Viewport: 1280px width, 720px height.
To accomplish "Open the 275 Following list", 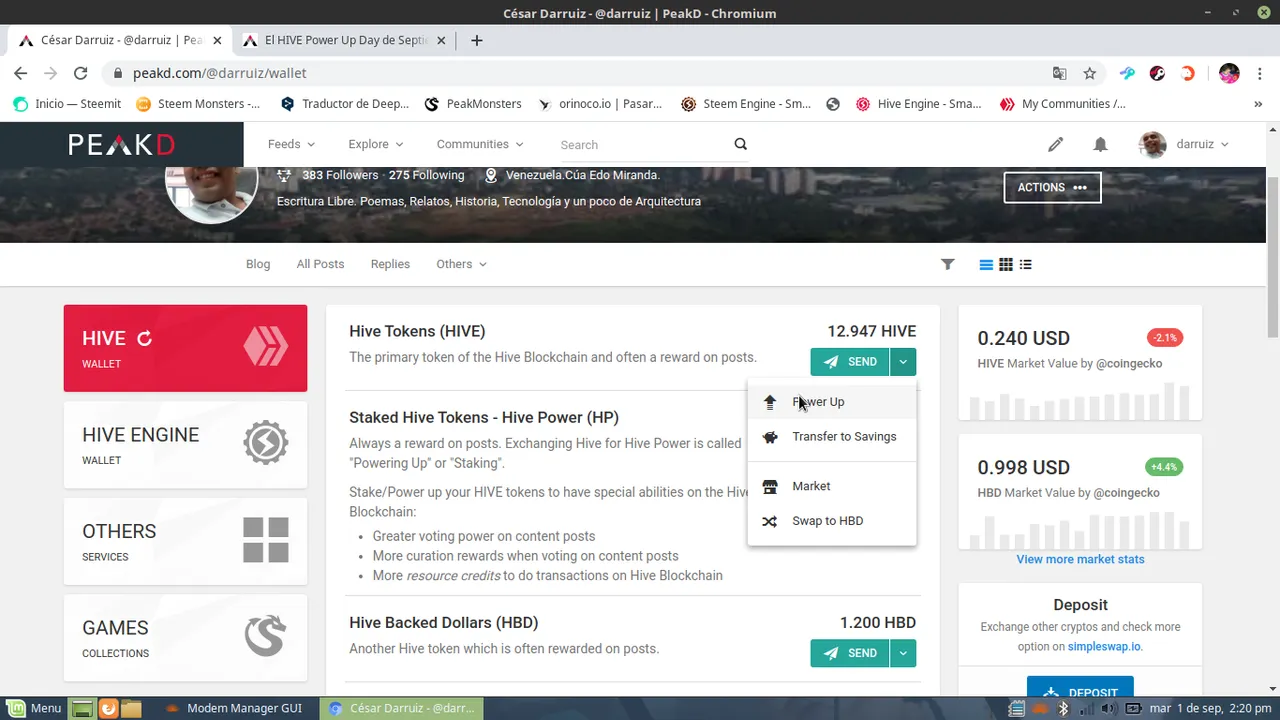I will tap(427, 175).
